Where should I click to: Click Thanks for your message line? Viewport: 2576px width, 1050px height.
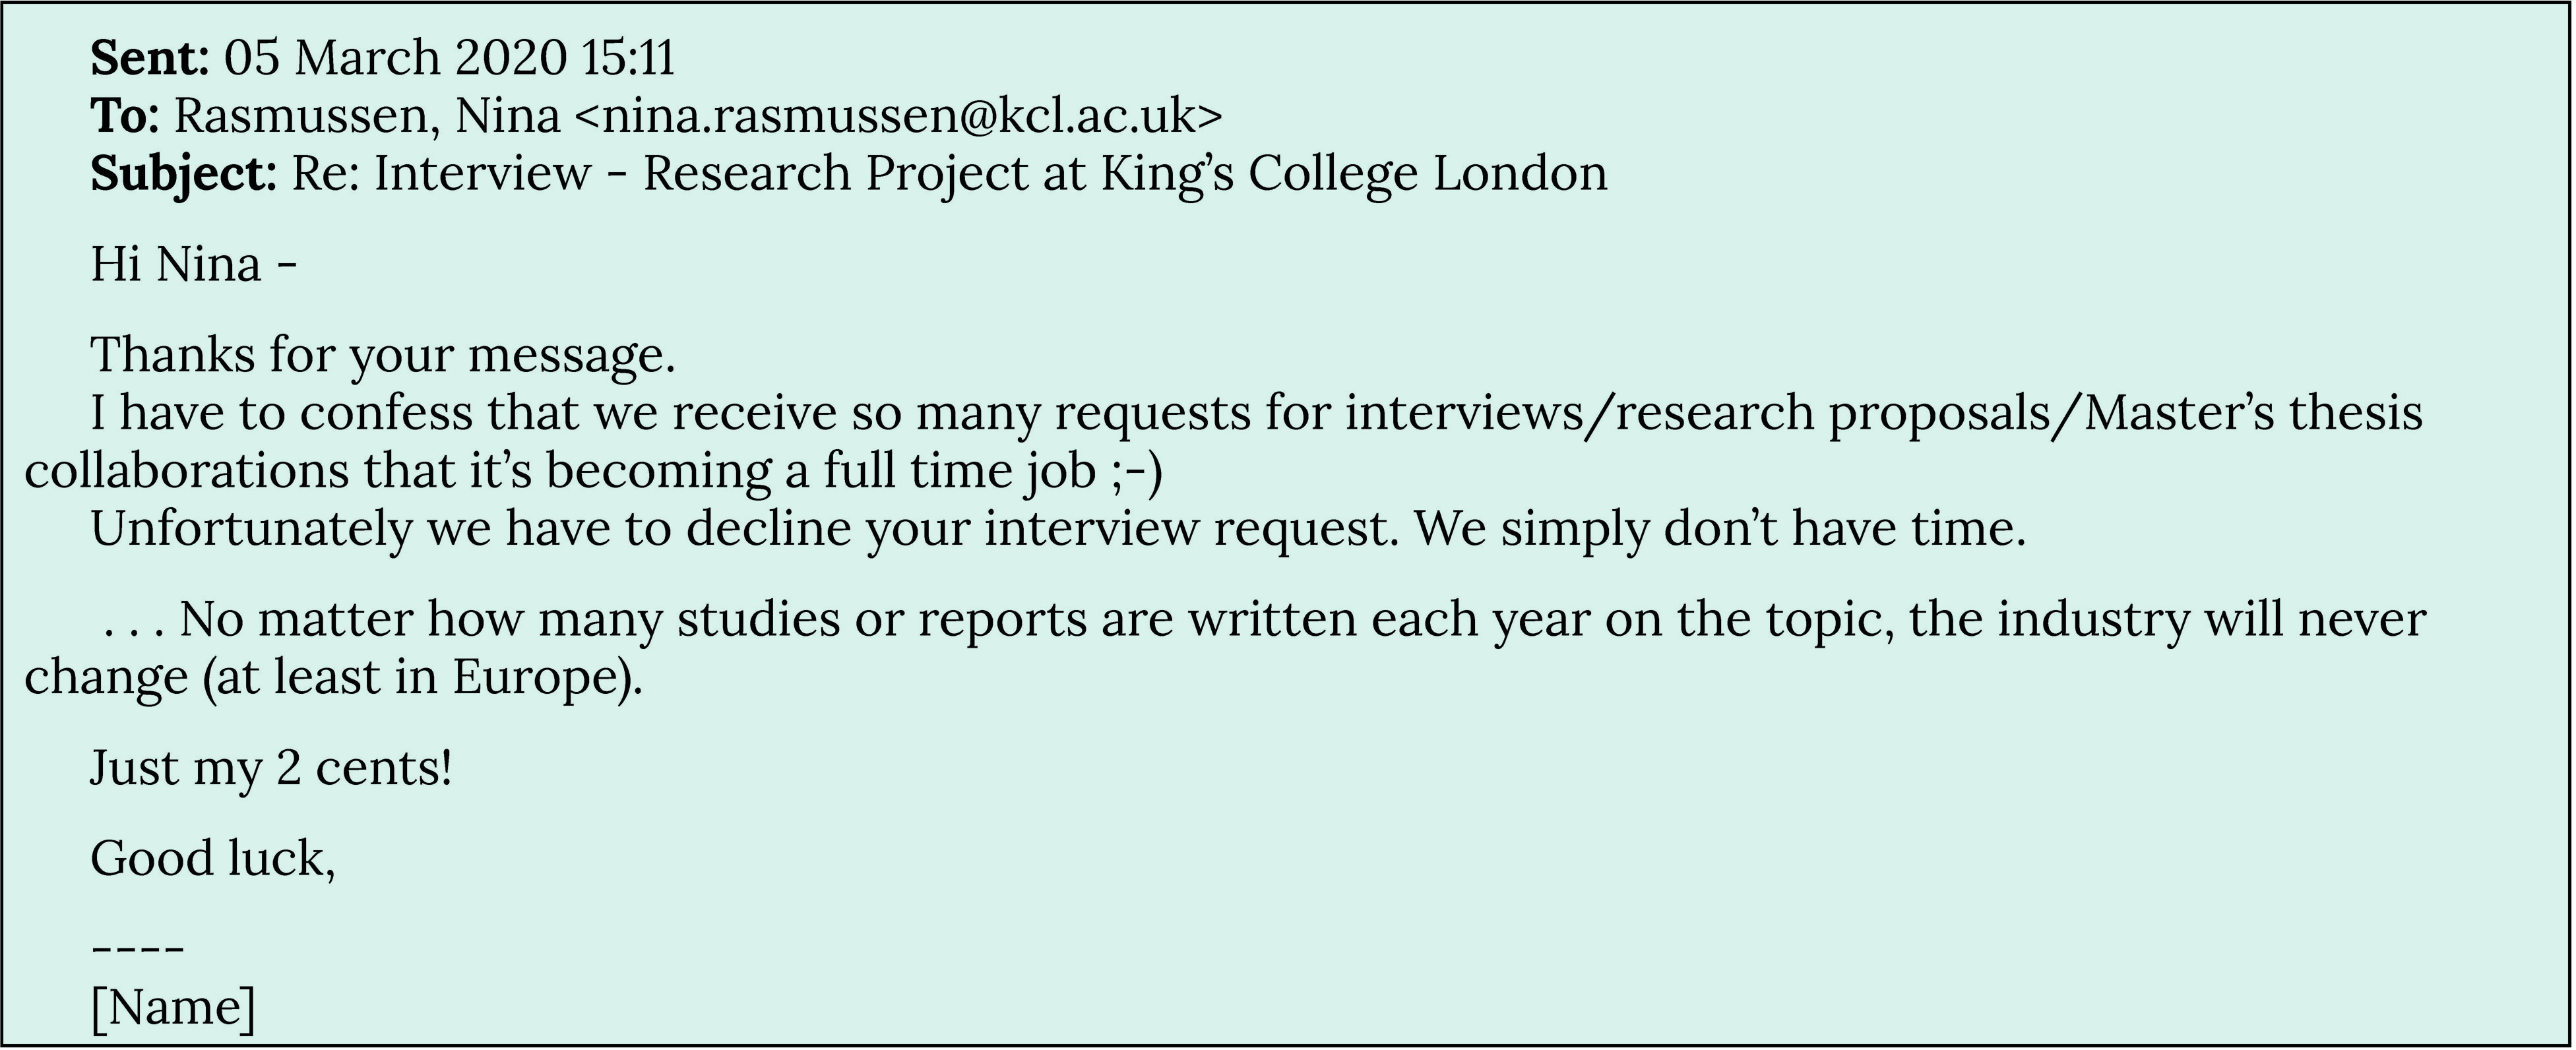pyautogui.click(x=383, y=356)
